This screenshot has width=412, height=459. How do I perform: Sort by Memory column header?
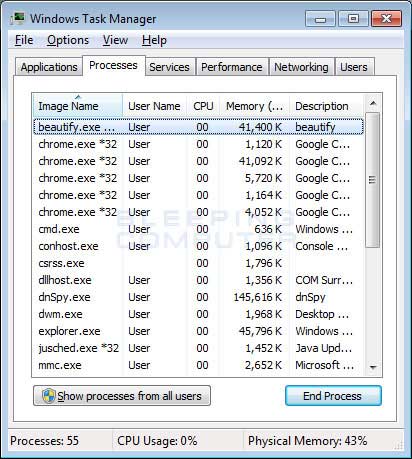click(x=254, y=106)
